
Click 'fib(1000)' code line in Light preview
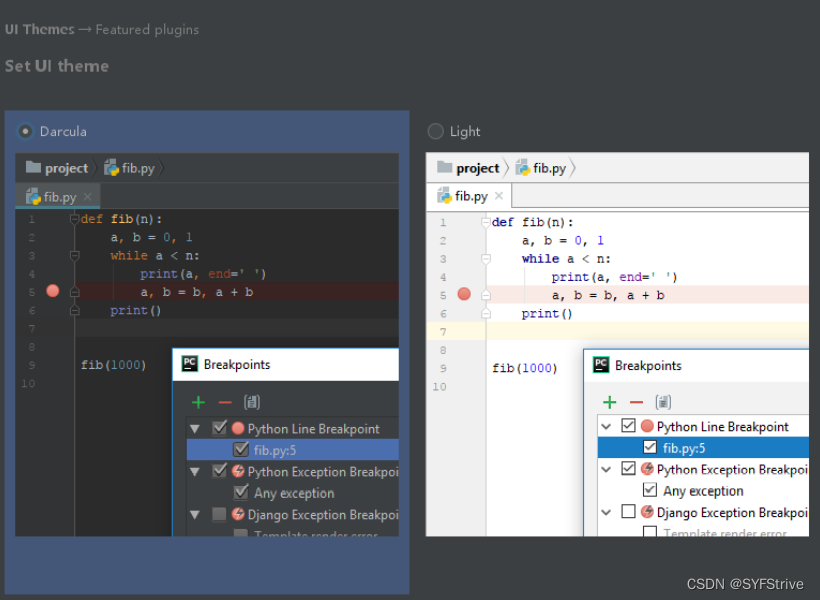point(525,368)
